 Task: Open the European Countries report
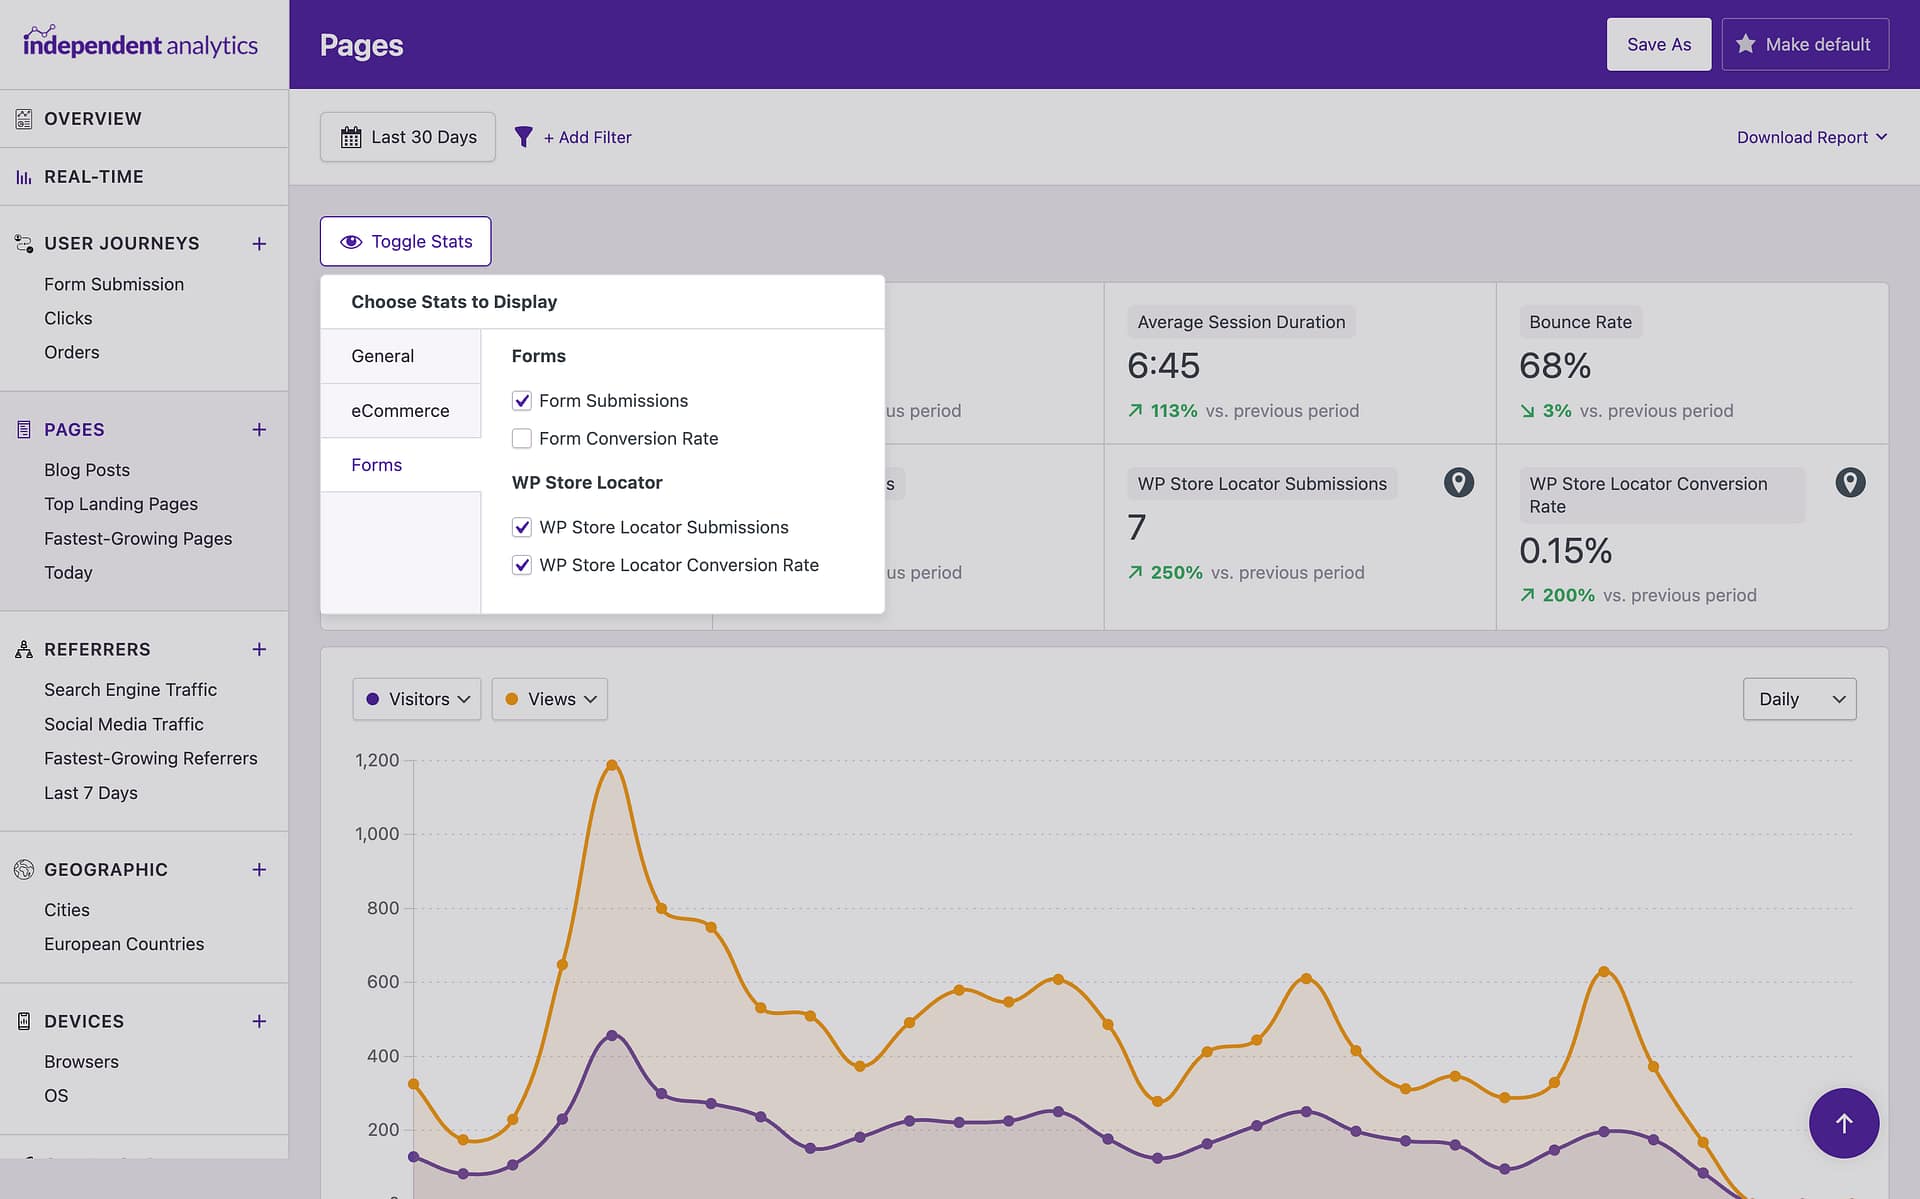click(x=124, y=944)
